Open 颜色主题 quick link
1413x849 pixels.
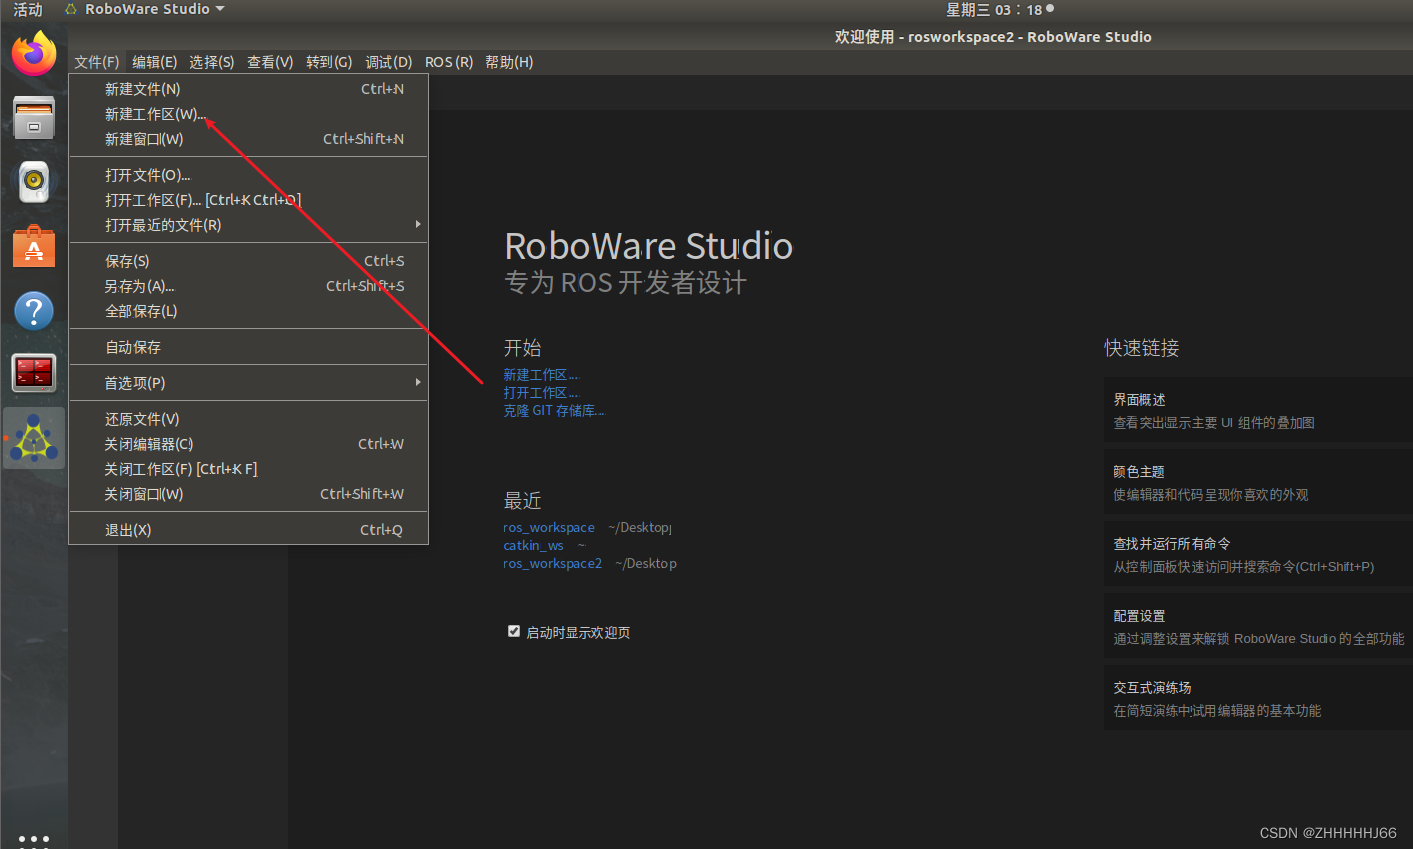tap(1258, 482)
